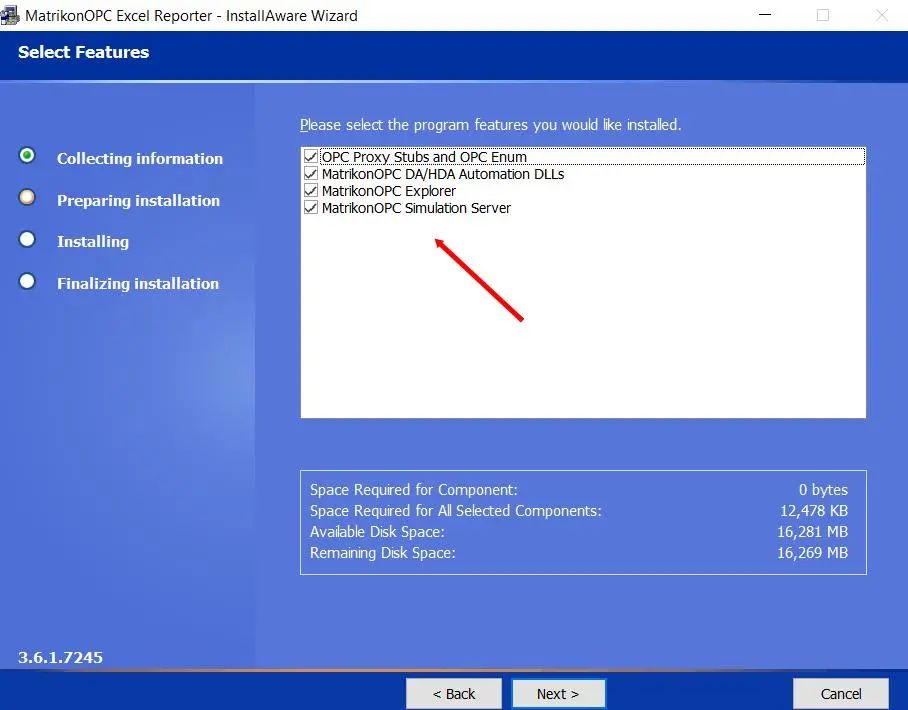This screenshot has height=710, width=908.
Task: Click the Collecting information text
Action: pyautogui.click(x=140, y=159)
